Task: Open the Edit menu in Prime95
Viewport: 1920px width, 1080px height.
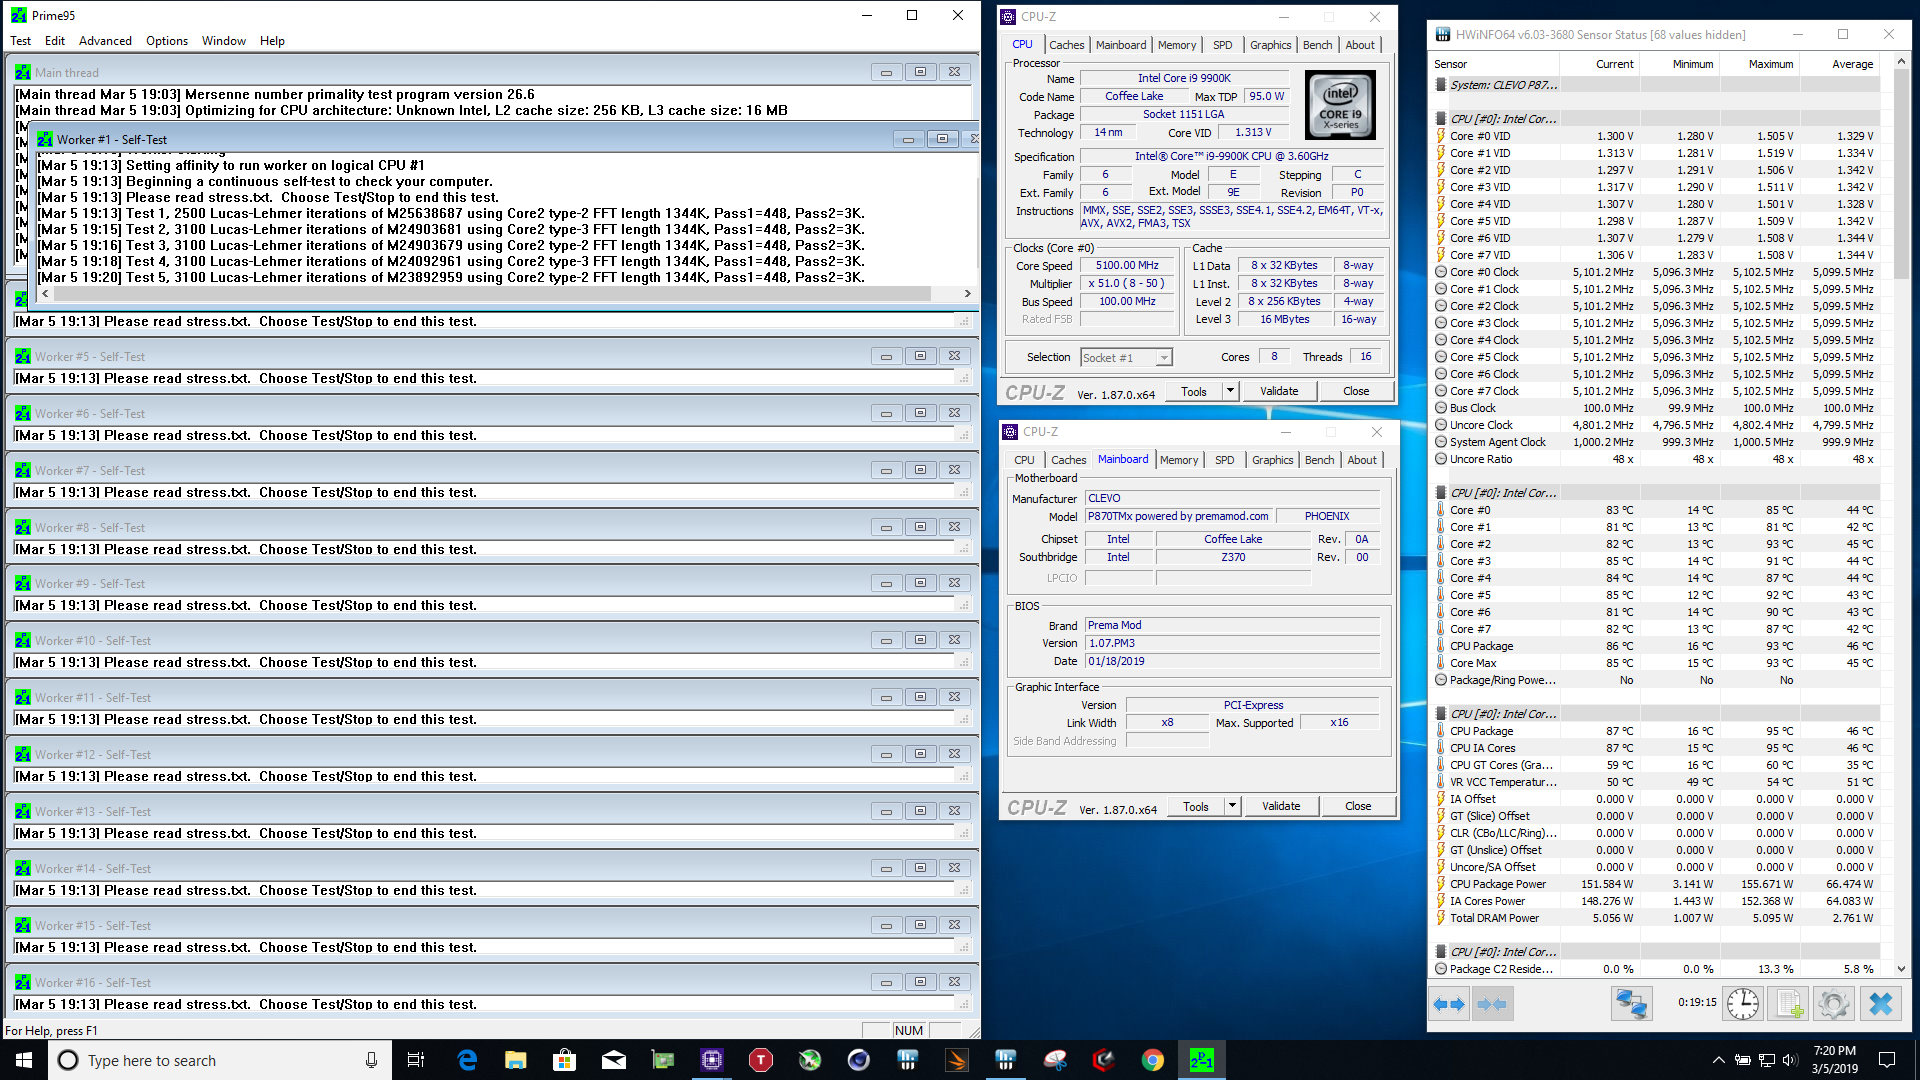Action: pos(55,41)
